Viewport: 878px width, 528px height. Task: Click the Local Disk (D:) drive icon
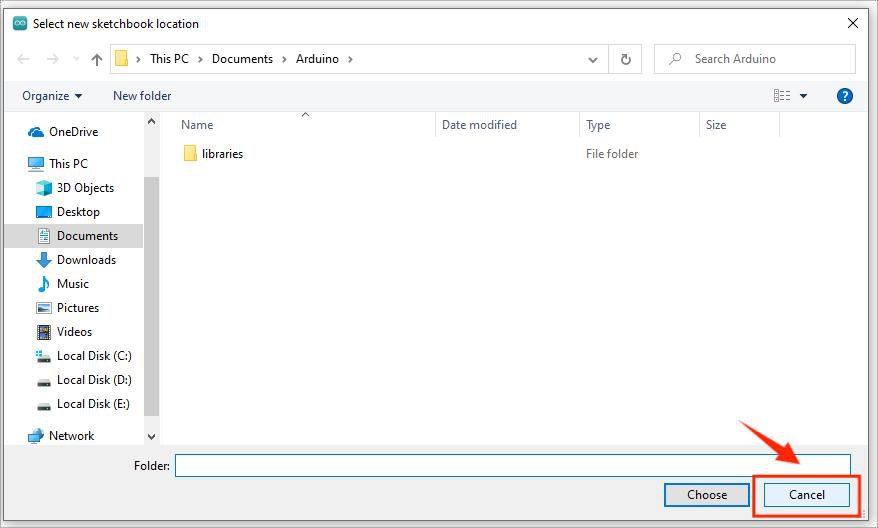coord(44,383)
